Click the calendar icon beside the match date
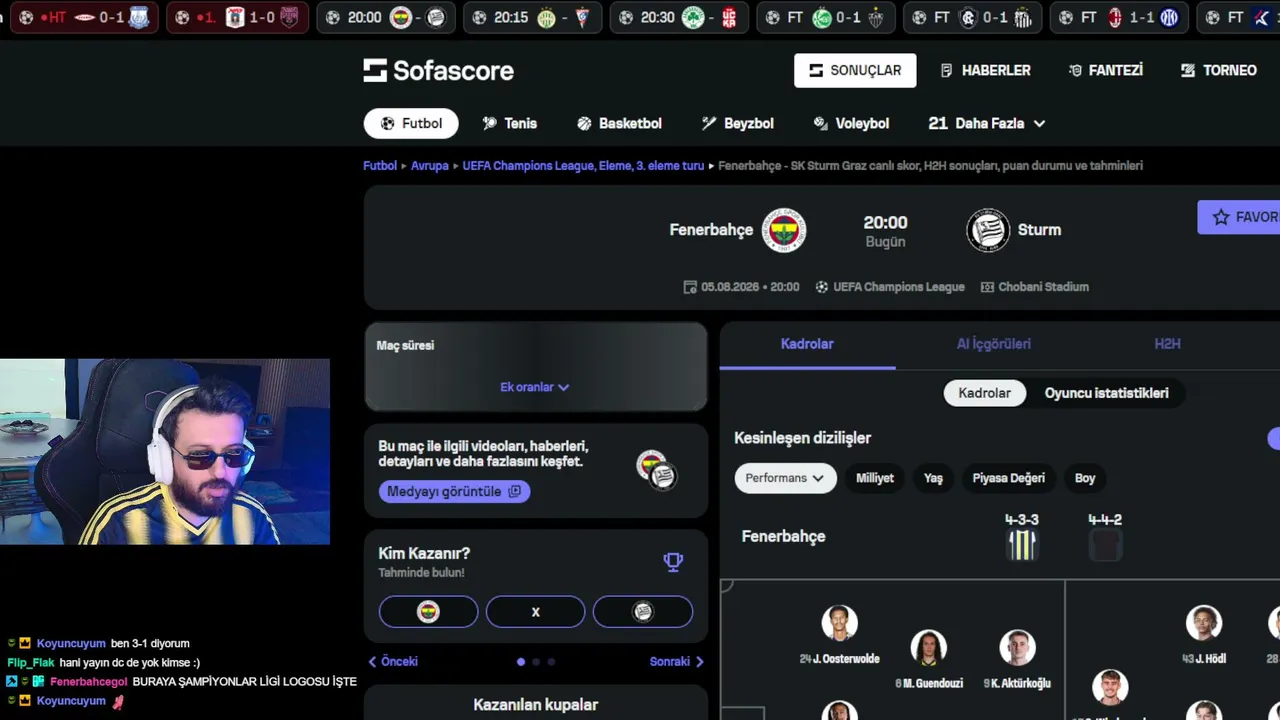This screenshot has height=720, width=1280. 690,287
